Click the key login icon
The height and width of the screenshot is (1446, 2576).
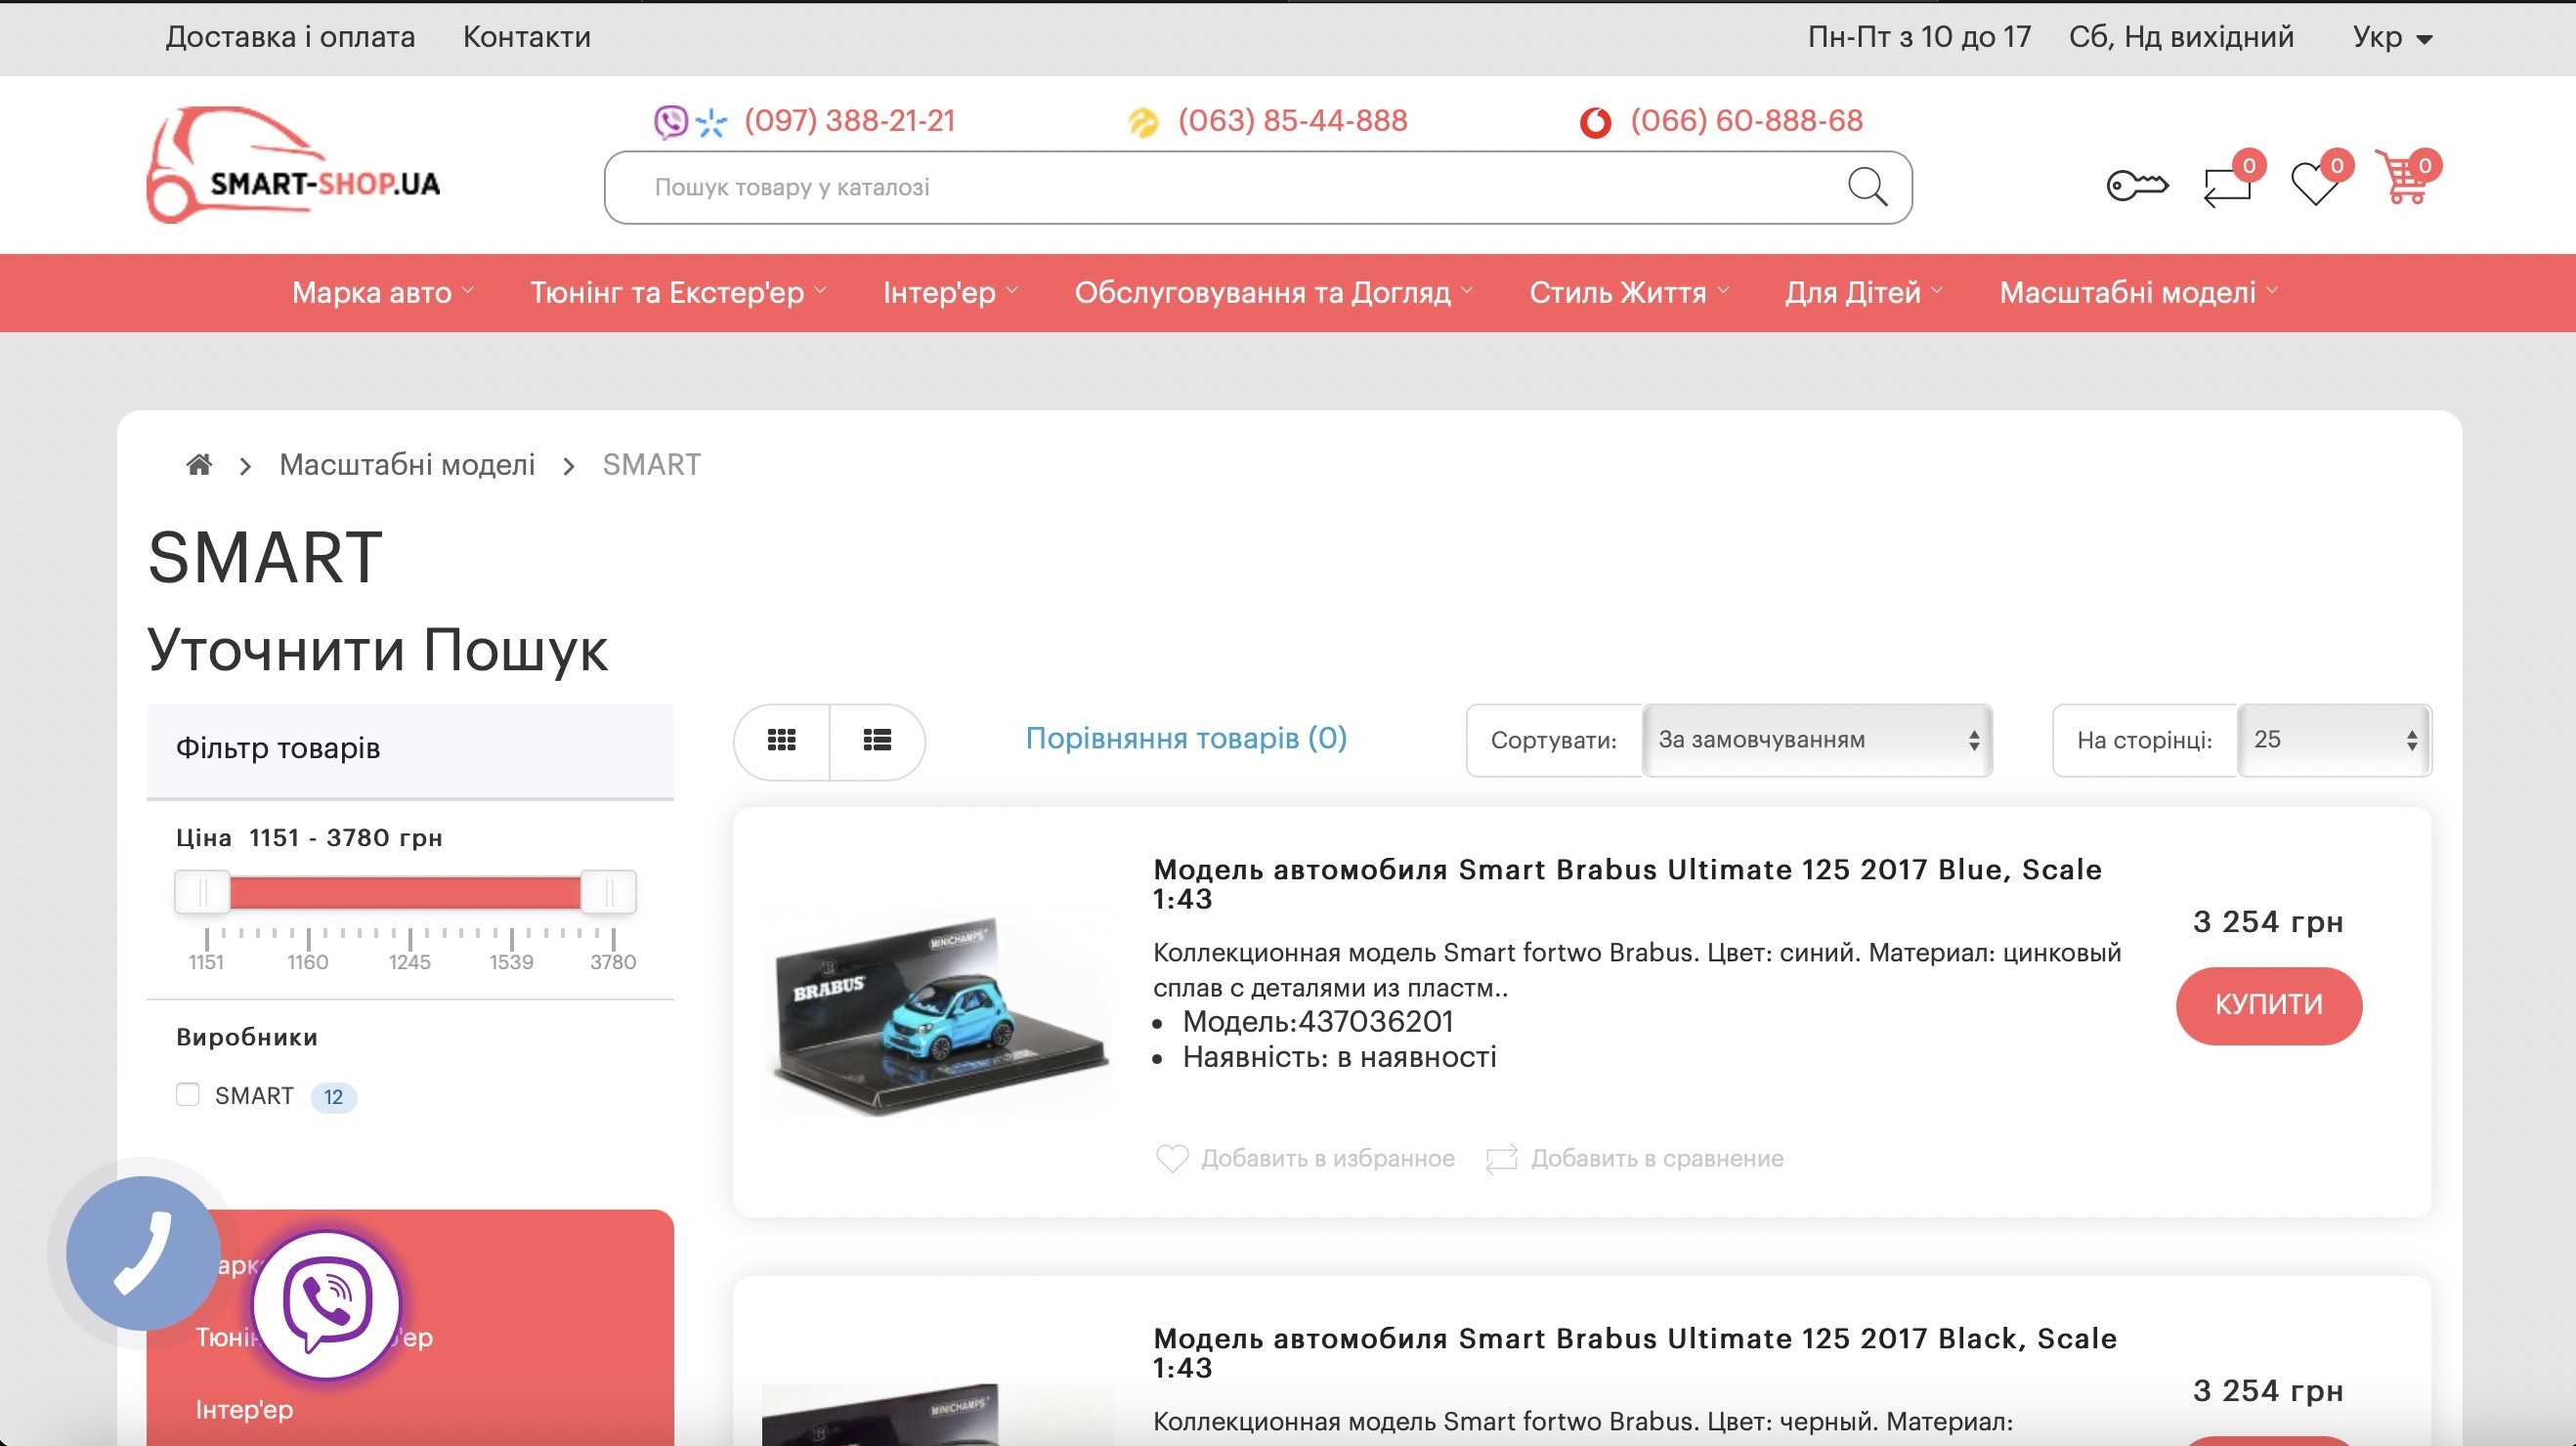[2136, 186]
